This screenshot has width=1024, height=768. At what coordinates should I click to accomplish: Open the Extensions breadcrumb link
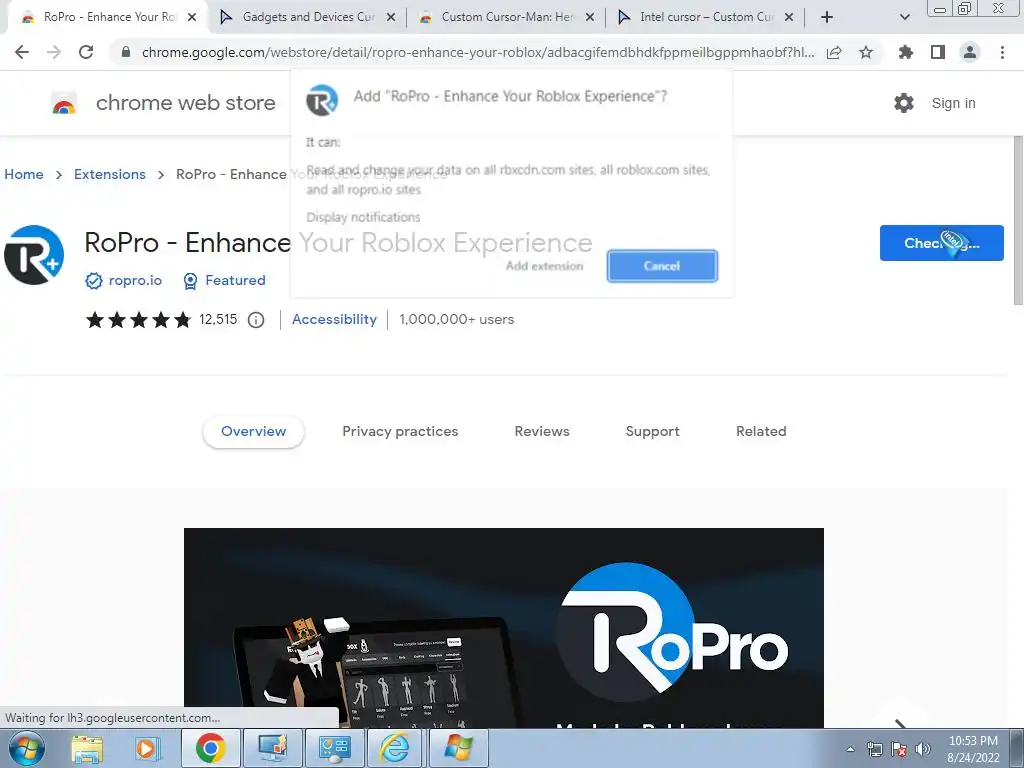pyautogui.click(x=110, y=174)
